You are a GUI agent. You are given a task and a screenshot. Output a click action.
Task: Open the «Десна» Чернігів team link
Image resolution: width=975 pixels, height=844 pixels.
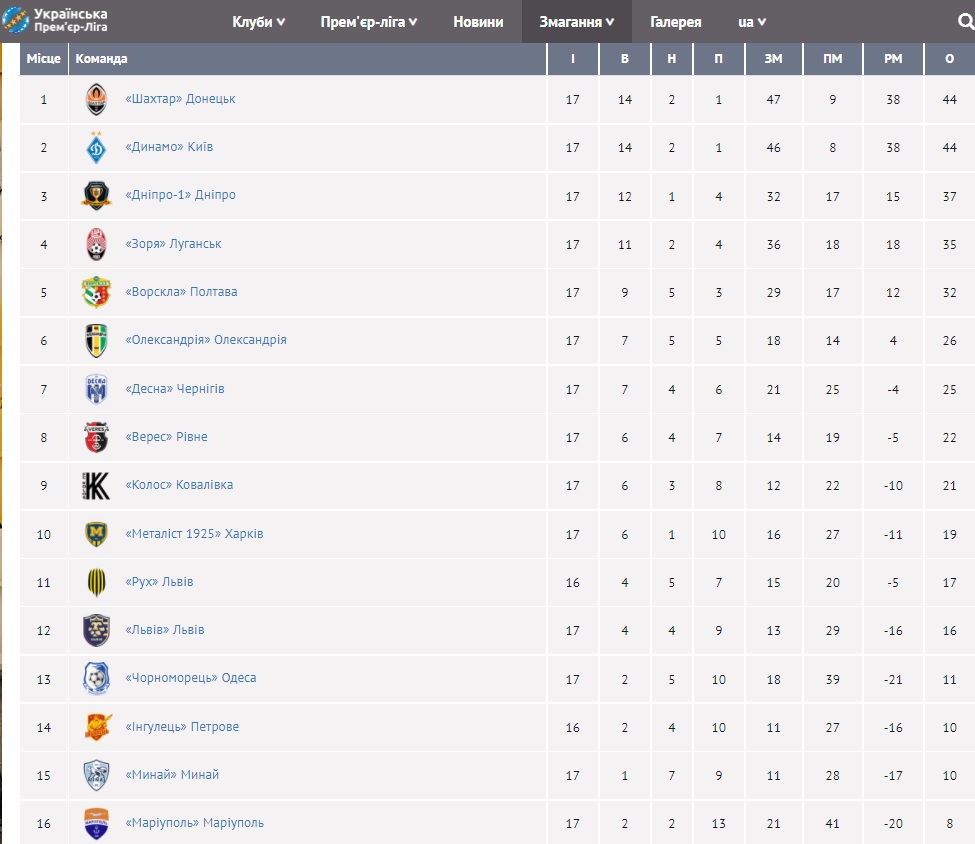click(175, 389)
